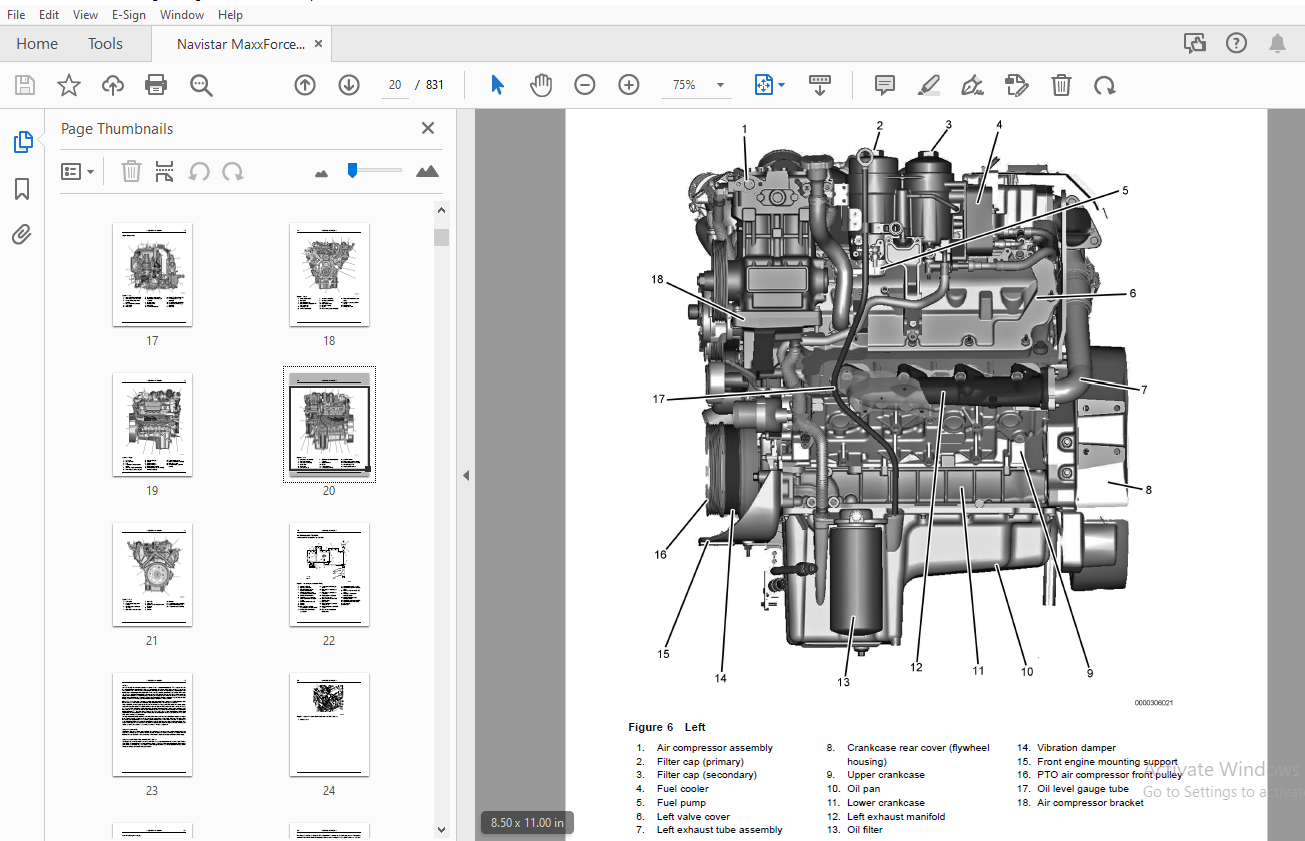Activate the Hand pan tool

pyautogui.click(x=541, y=85)
